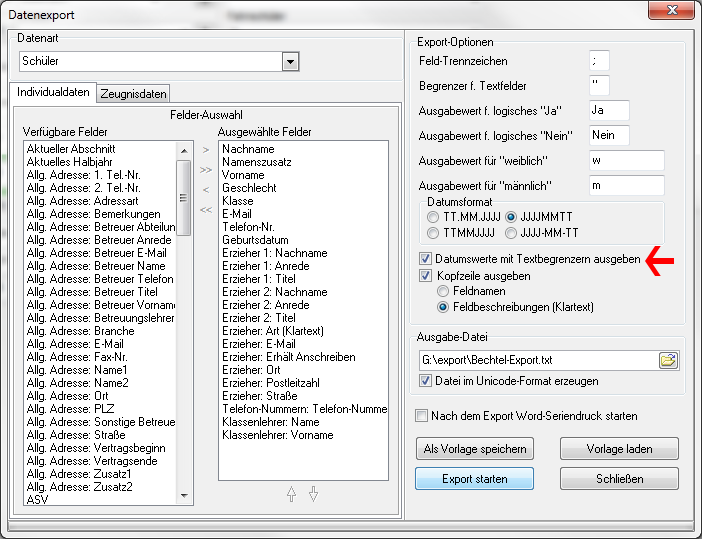Enable 'Nach dem Export Word-Seriendruck starten'
Viewport: 702px width, 539px height.
421,415
